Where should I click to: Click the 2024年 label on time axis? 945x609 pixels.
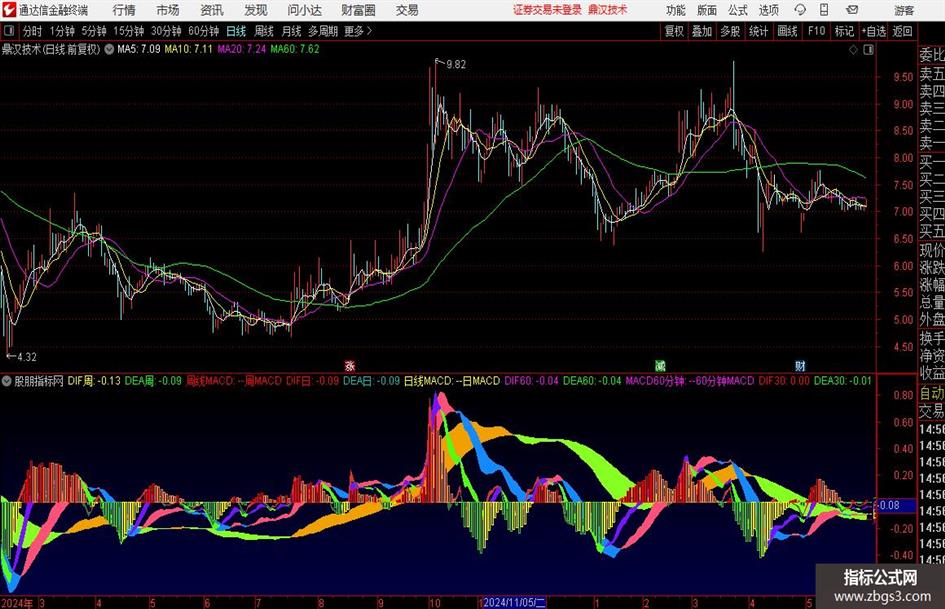click(17, 603)
